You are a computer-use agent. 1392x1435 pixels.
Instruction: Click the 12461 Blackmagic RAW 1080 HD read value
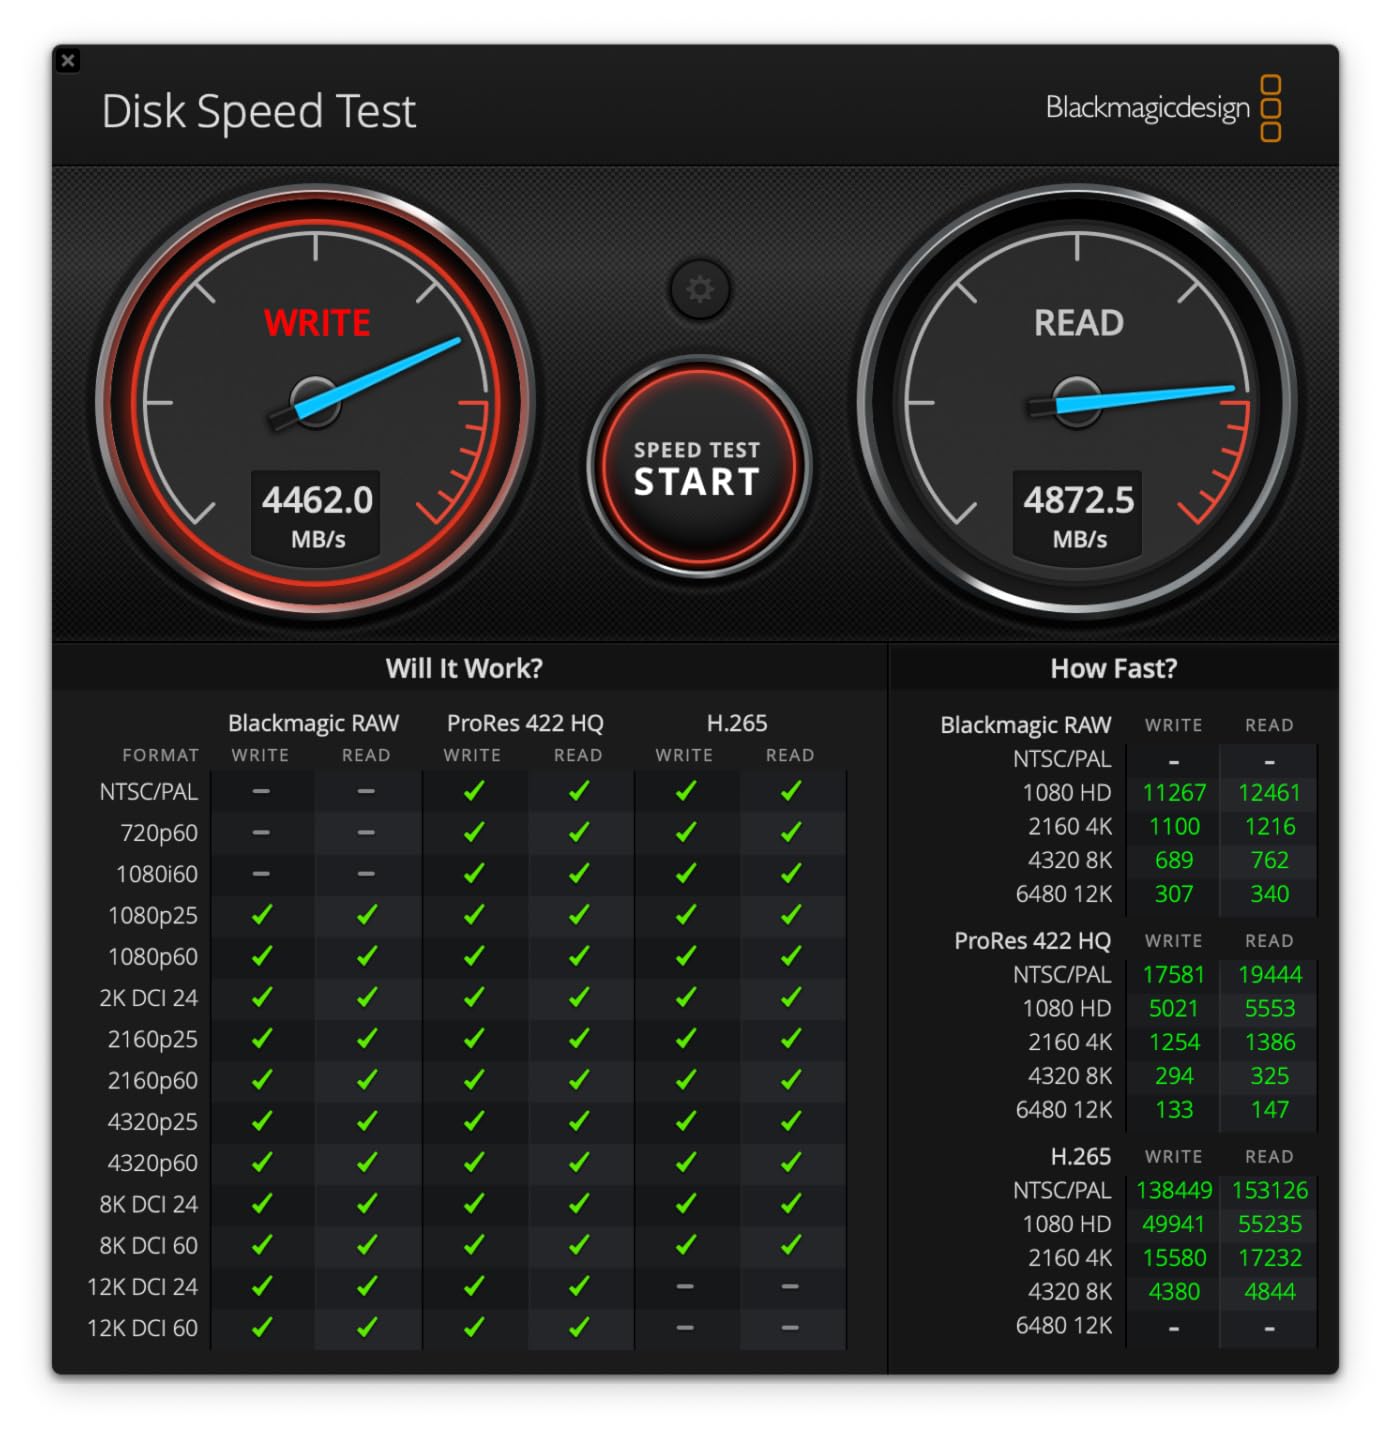(x=1269, y=792)
